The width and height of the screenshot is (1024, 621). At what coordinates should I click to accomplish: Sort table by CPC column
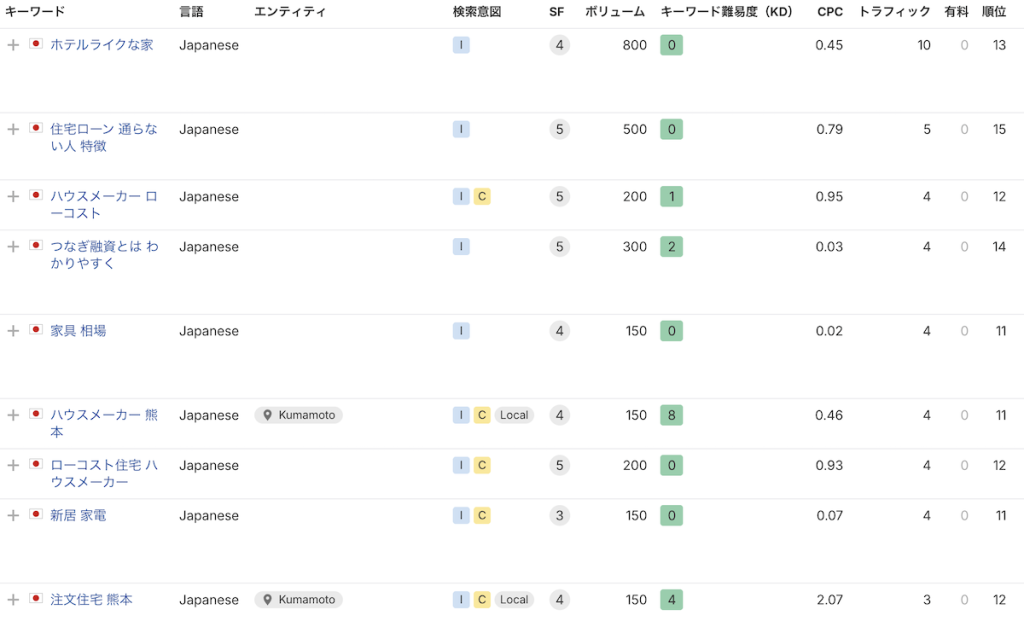tap(829, 12)
